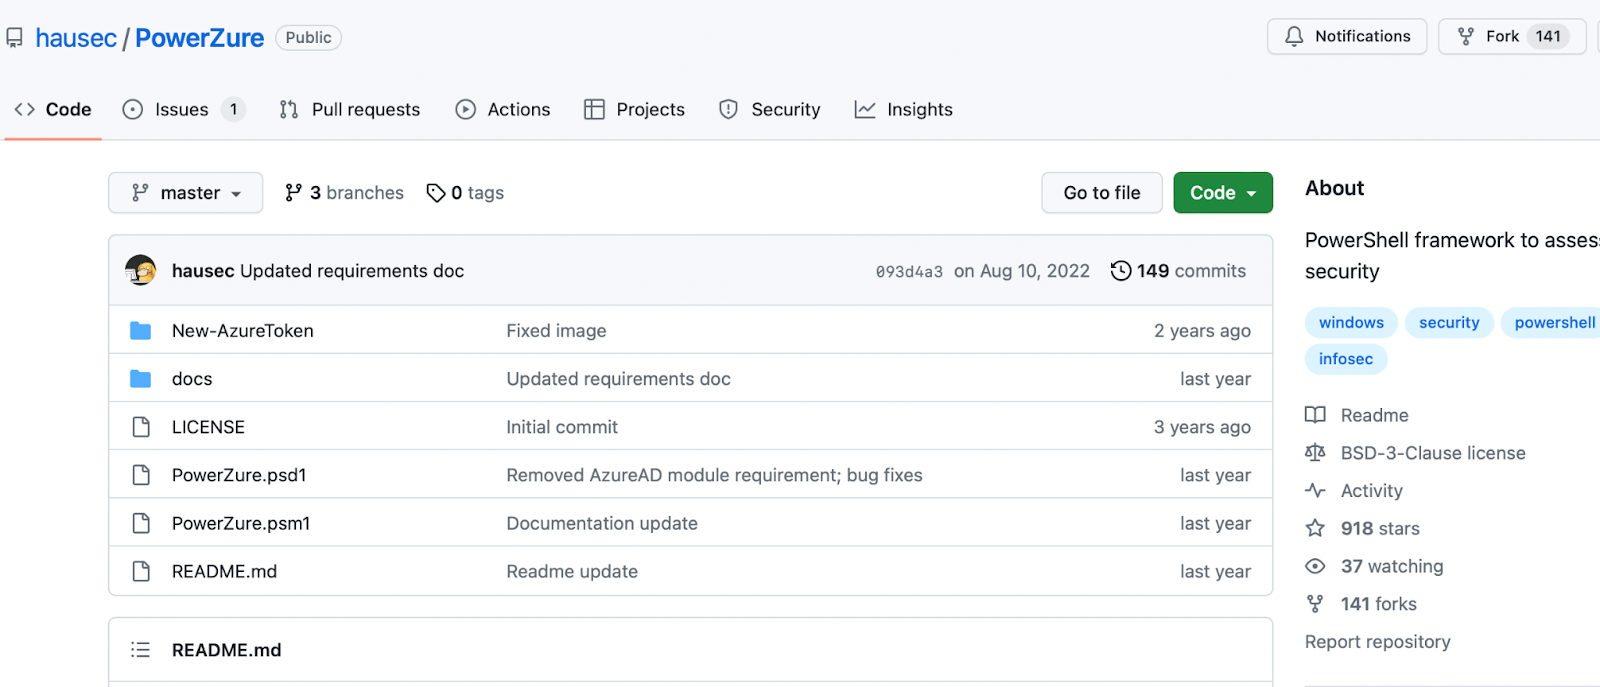1600x687 pixels.
Task: Click the star icon next to 918 stars
Action: point(1315,528)
